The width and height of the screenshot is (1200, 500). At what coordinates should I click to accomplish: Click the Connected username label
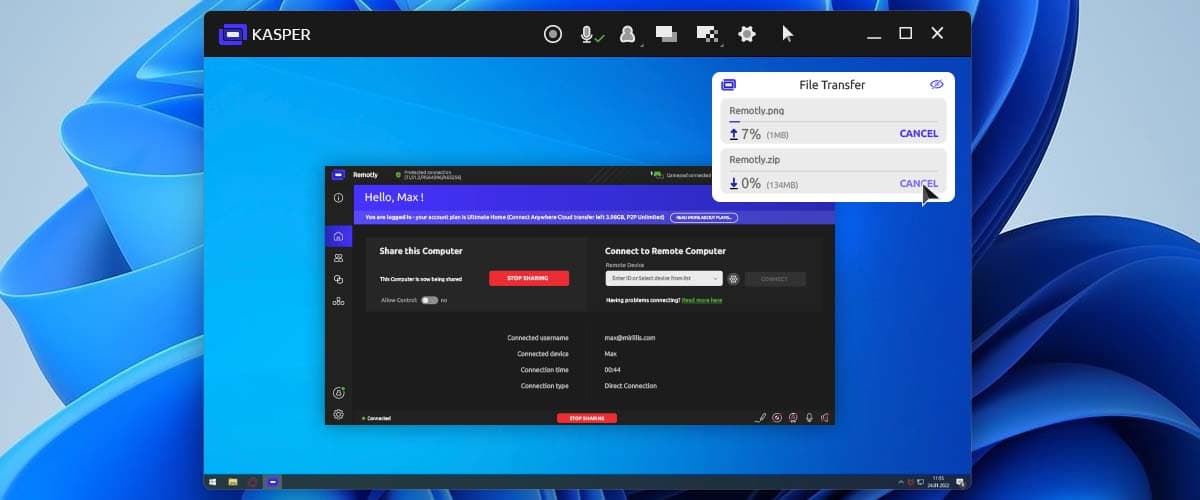[x=538, y=338]
